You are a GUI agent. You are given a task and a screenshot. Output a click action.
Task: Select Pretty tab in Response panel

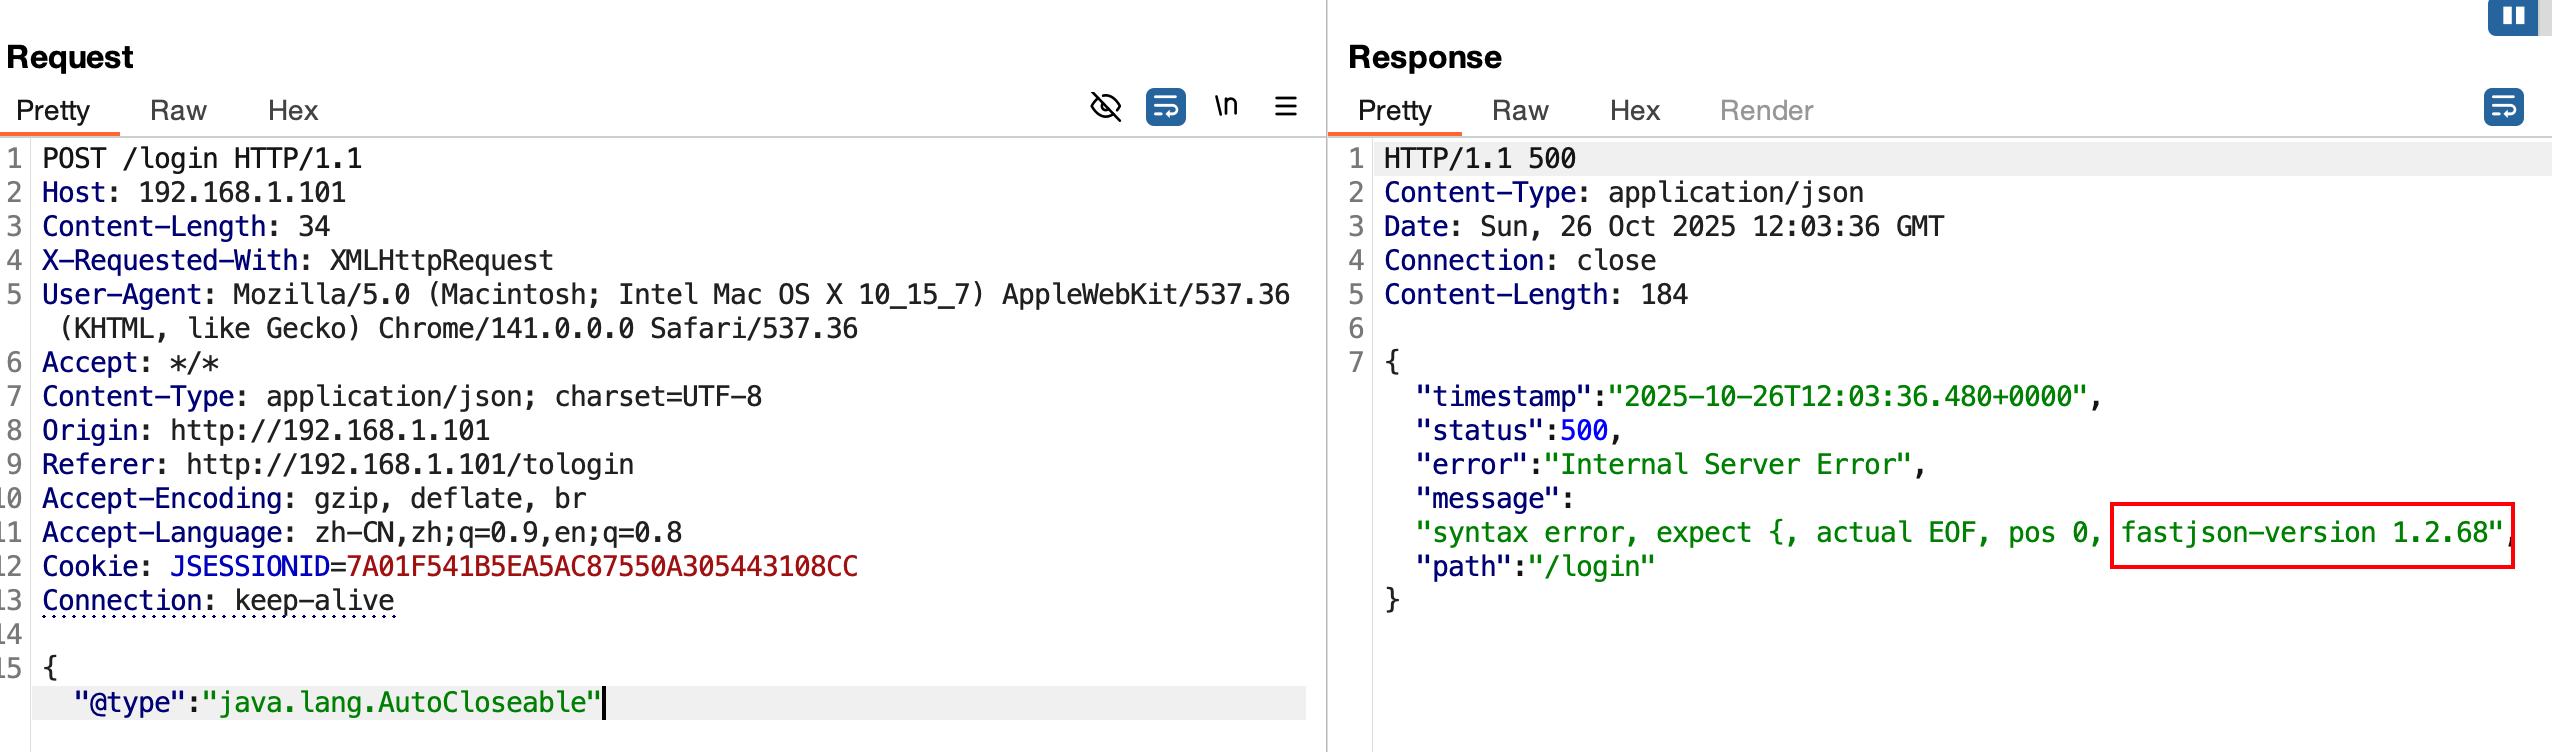1394,110
